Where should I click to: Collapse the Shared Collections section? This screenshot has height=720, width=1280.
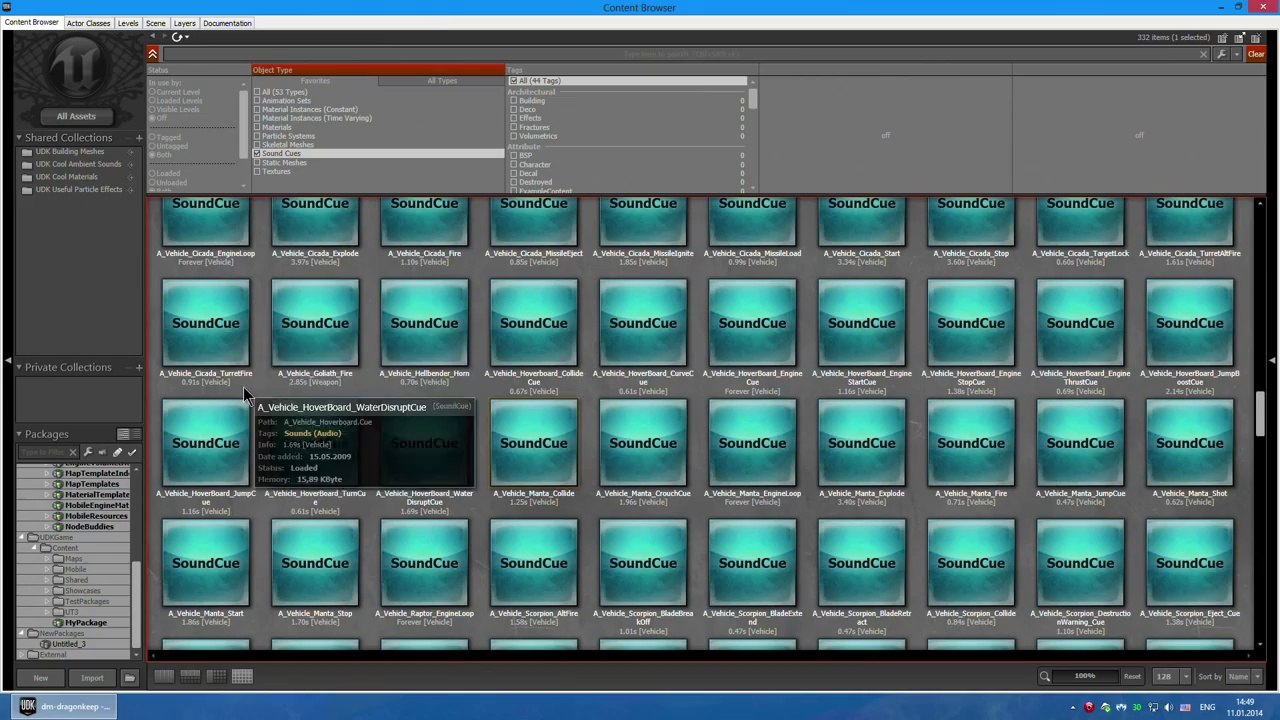point(18,137)
